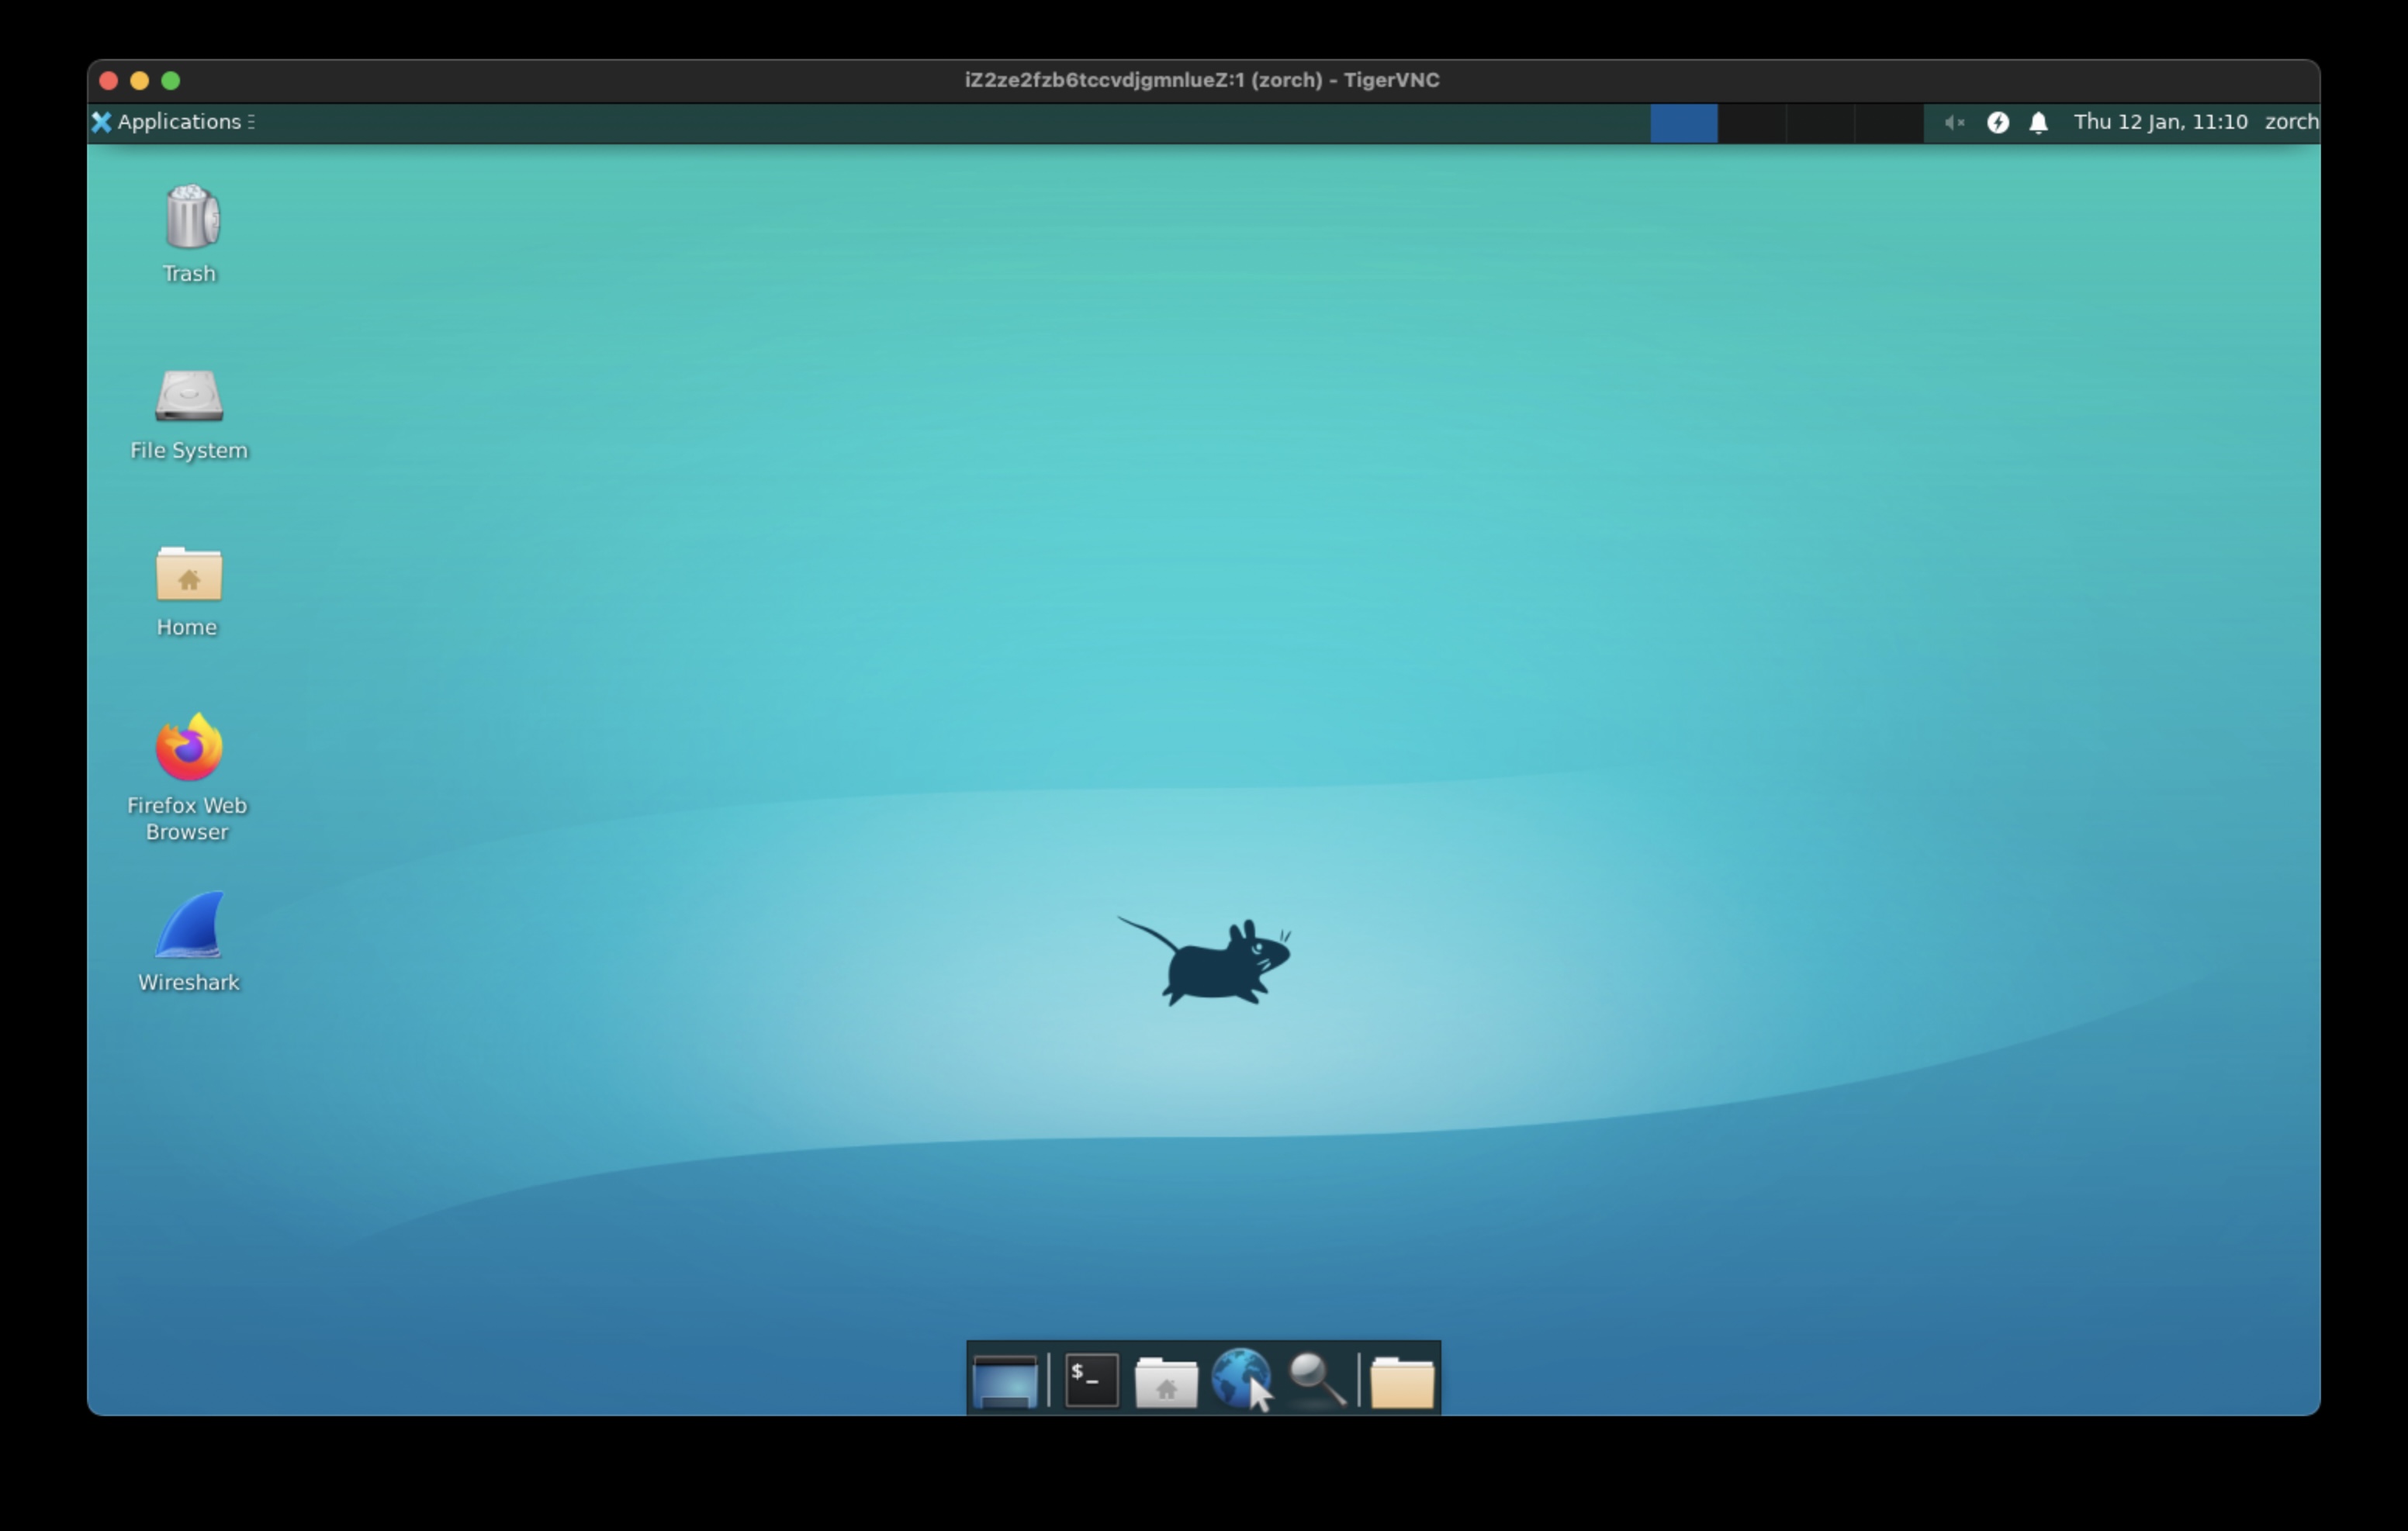Image resolution: width=2408 pixels, height=1531 pixels.
Task: Select the File System drive icon
Action: coord(189,396)
